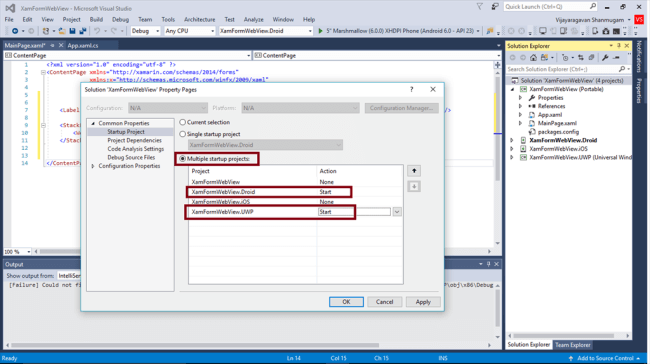This screenshot has height=364, width=650.
Task: Click the Apply button
Action: click(423, 302)
